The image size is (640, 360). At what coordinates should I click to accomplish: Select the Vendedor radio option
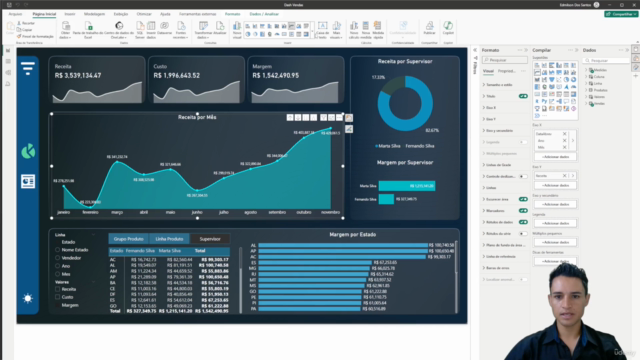click(58, 258)
